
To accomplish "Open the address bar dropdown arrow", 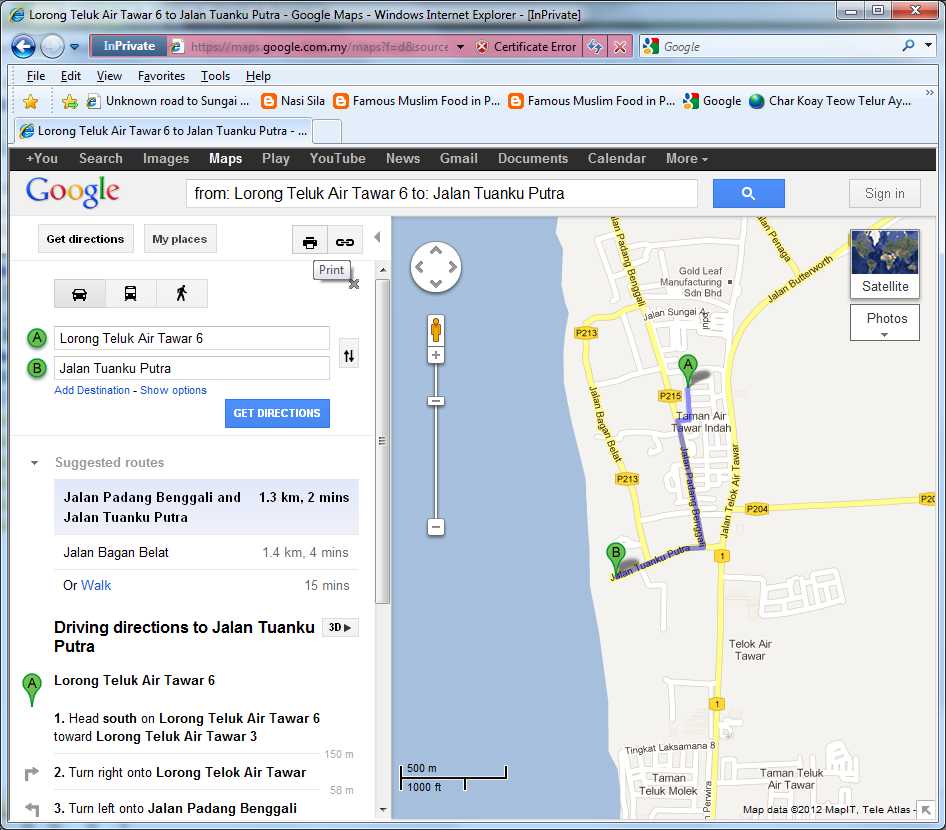I will 459,46.
